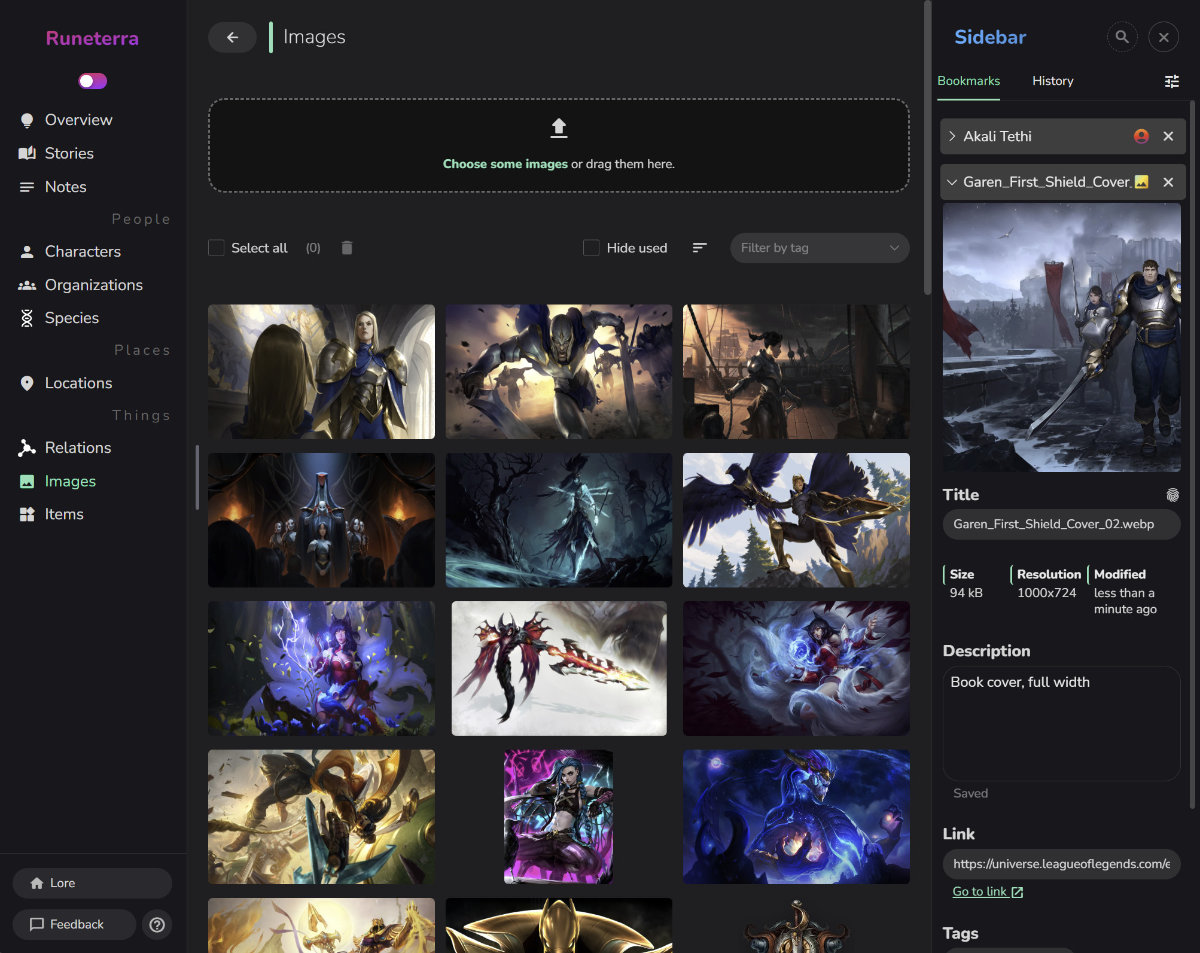Click Choose some images to upload
This screenshot has width=1200, height=953.
tap(505, 163)
